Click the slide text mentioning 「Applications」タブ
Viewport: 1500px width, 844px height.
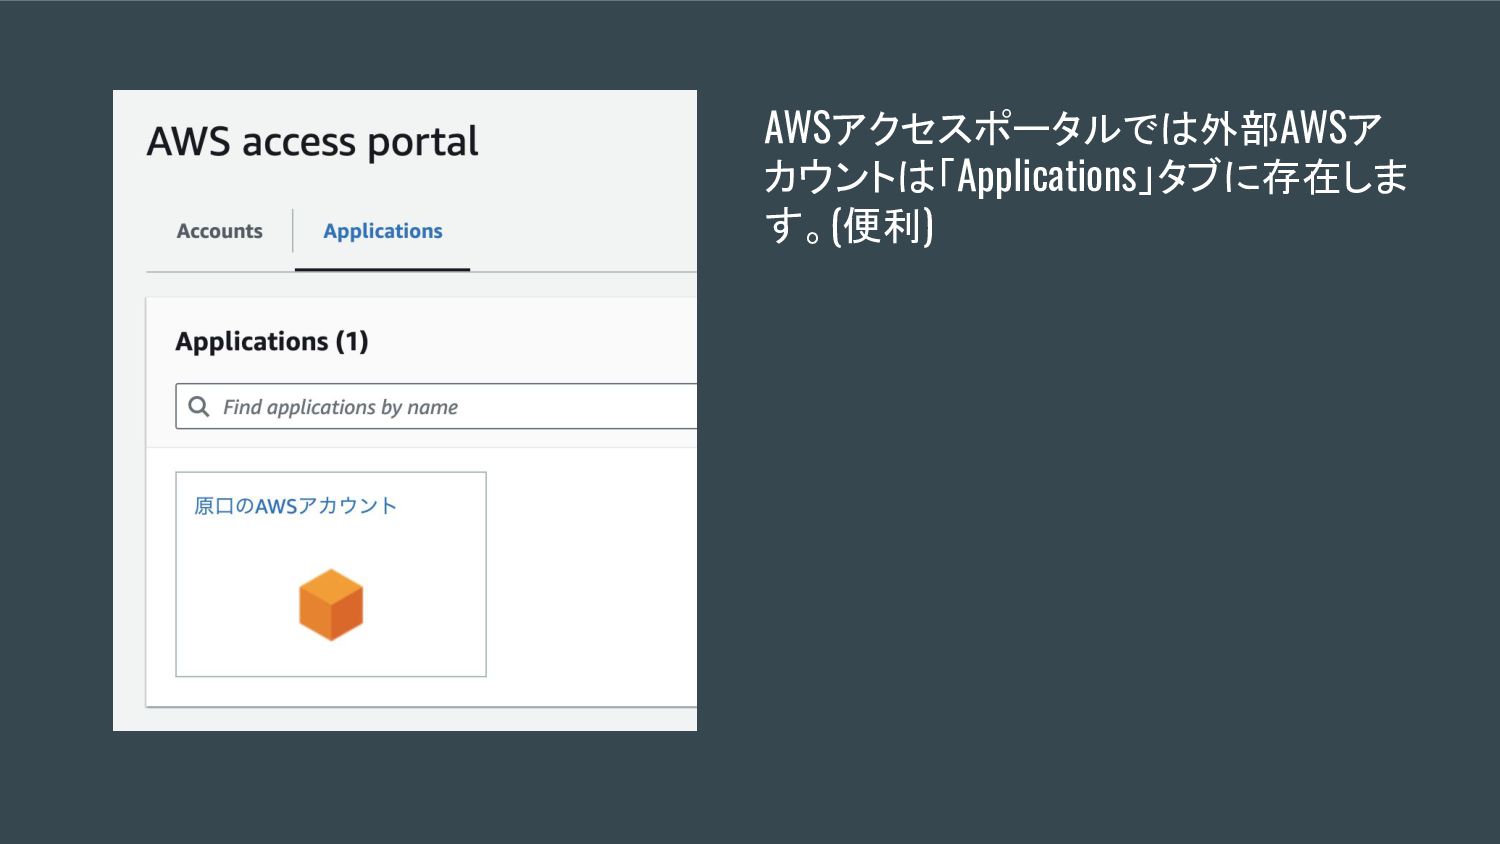point(1085,176)
